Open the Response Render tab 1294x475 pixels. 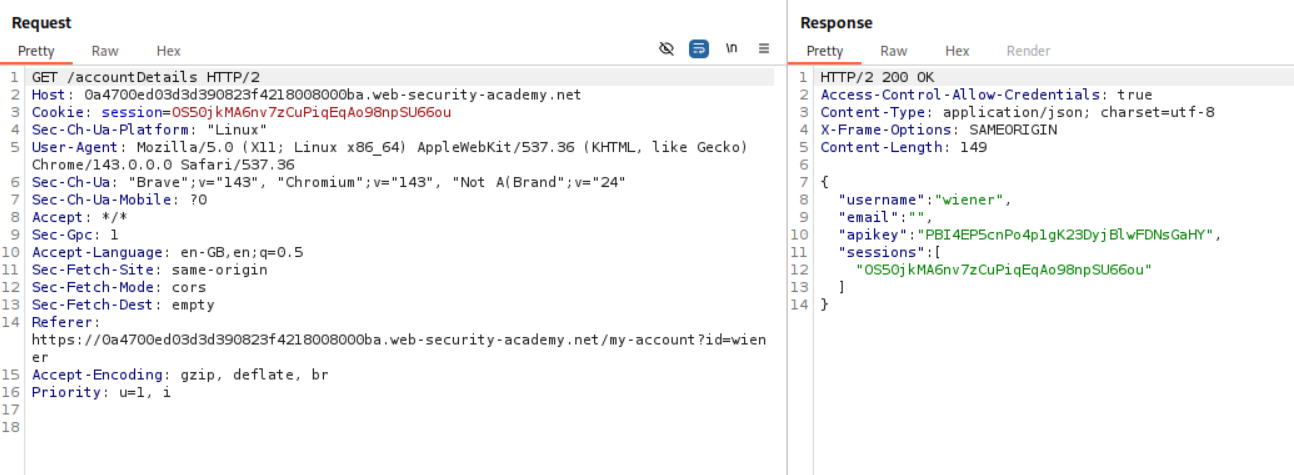1028,51
